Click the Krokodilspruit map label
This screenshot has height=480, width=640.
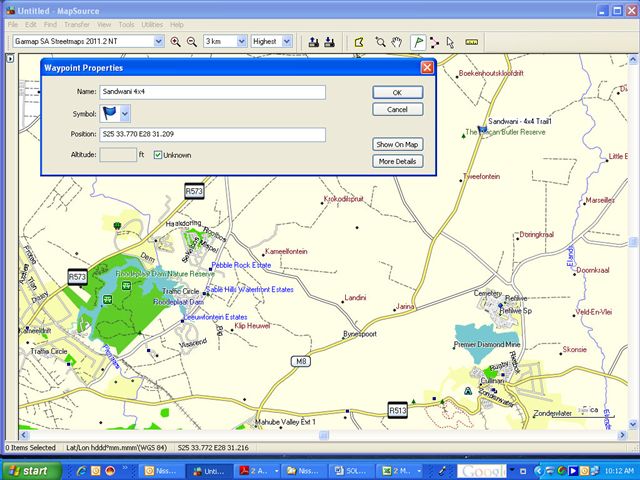(x=344, y=199)
